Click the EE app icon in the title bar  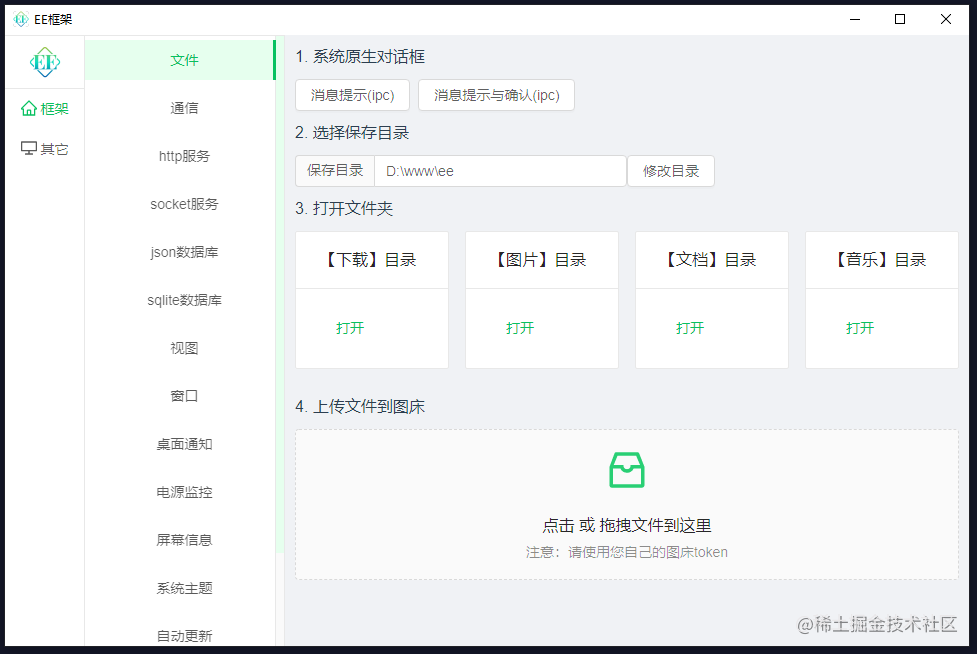tap(21, 19)
